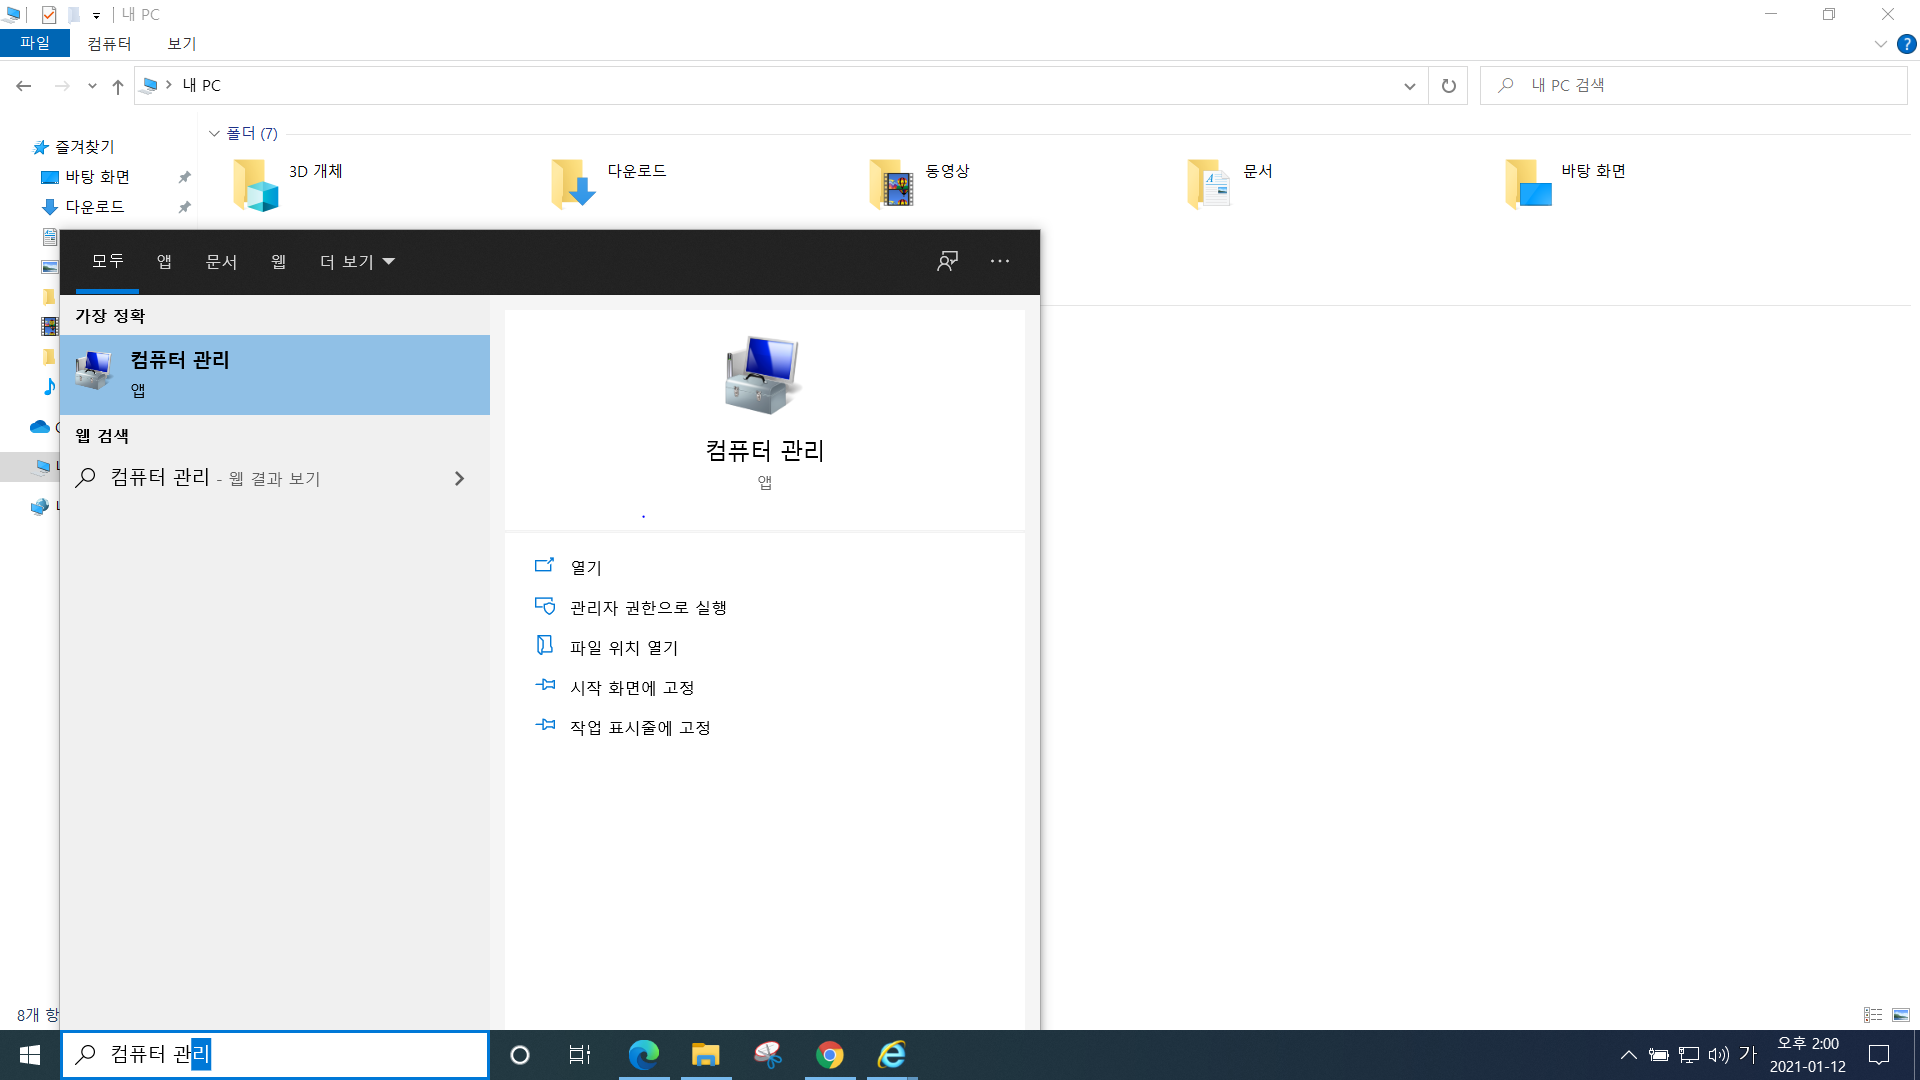Click the Task View taskbar icon
The width and height of the screenshot is (1920, 1080).
[x=580, y=1054]
